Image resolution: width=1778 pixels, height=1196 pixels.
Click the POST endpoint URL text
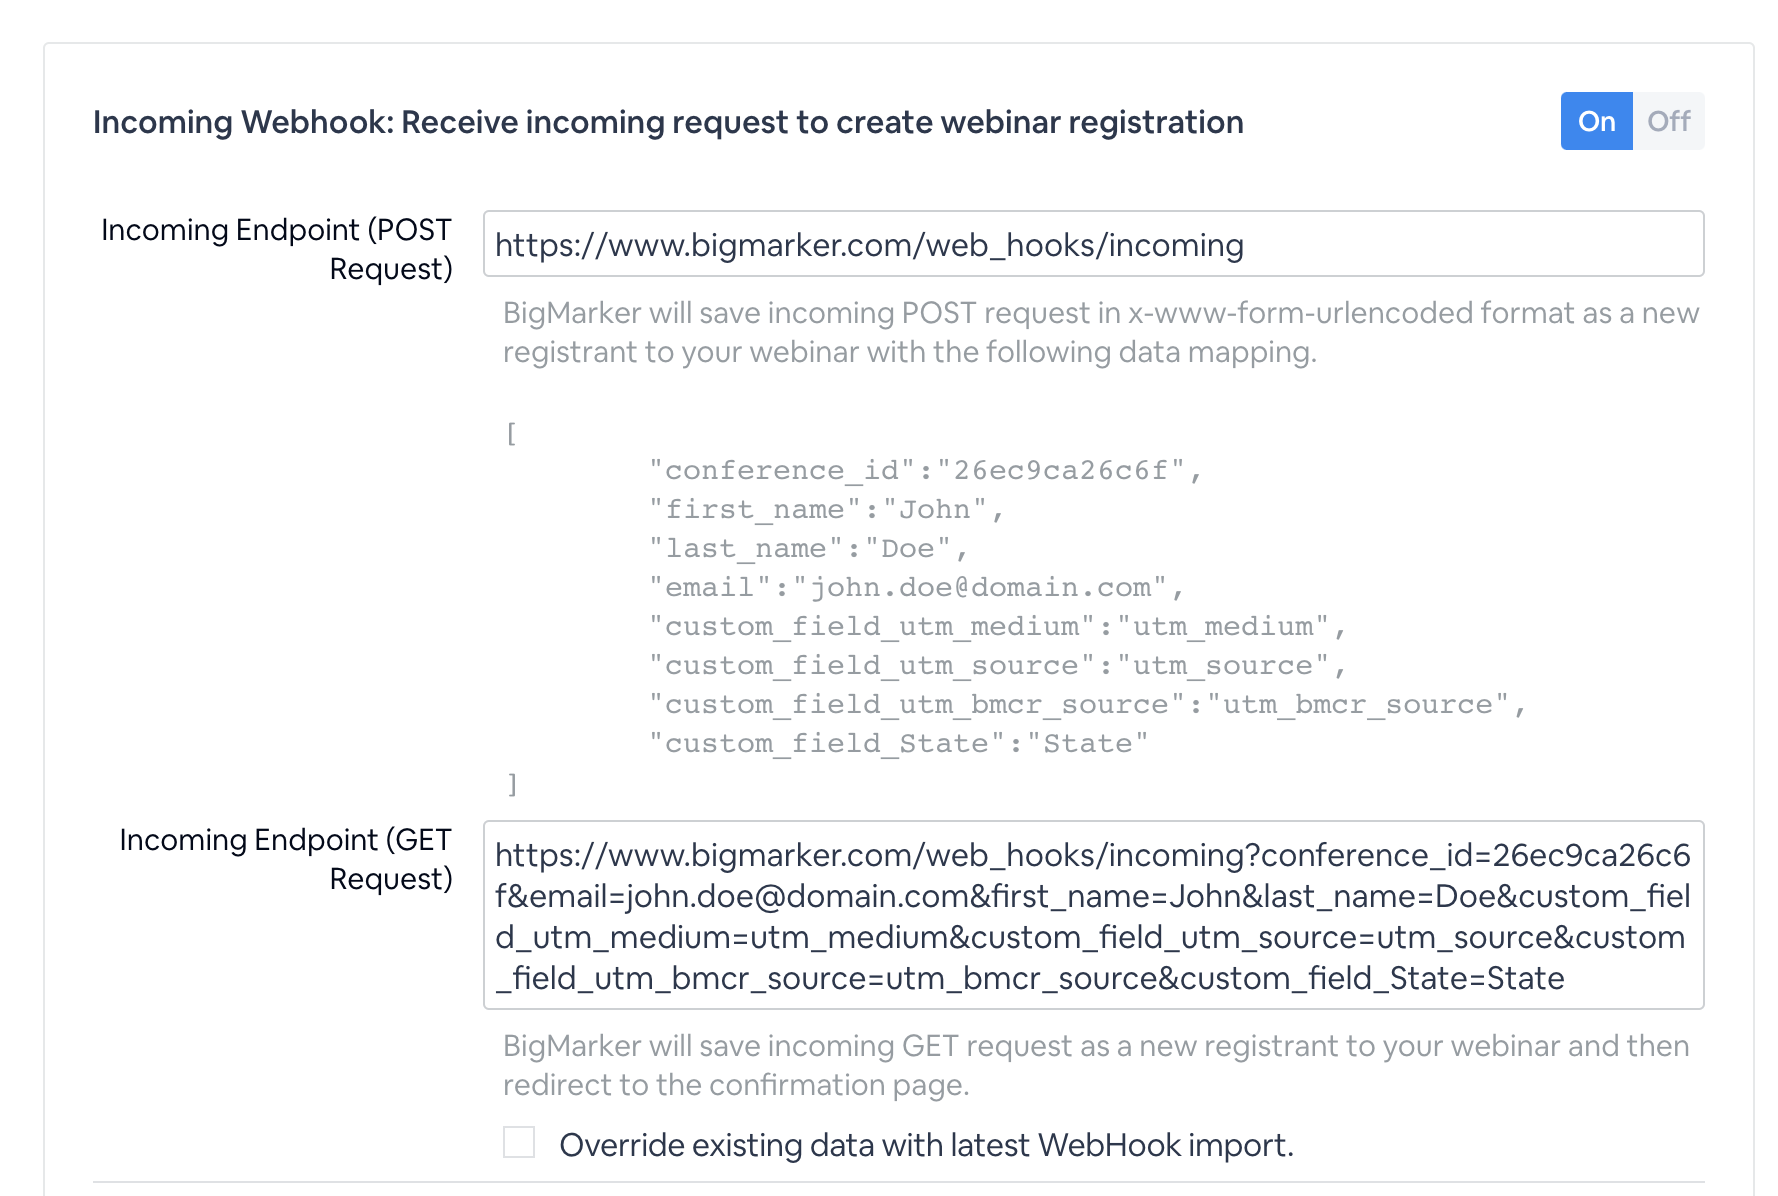click(x=869, y=244)
